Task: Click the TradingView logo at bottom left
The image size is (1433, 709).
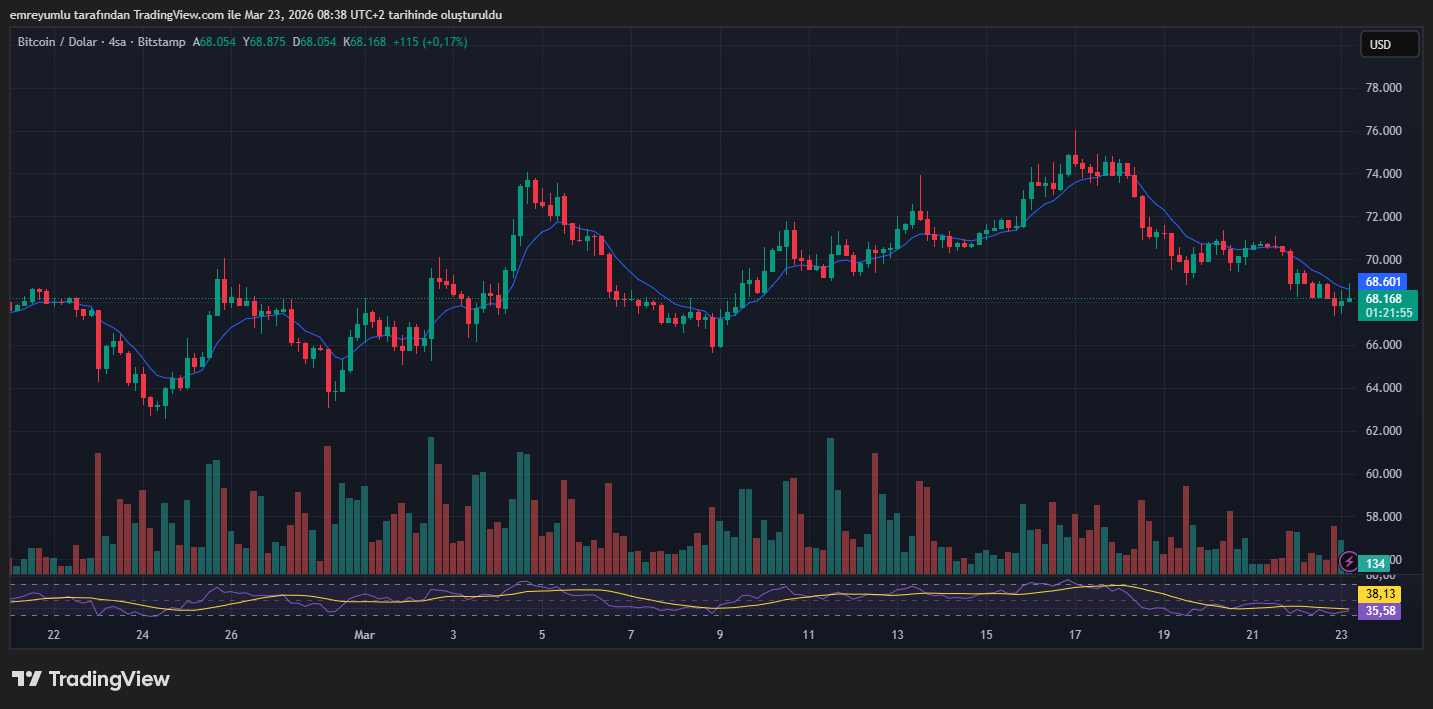Action: 91,679
